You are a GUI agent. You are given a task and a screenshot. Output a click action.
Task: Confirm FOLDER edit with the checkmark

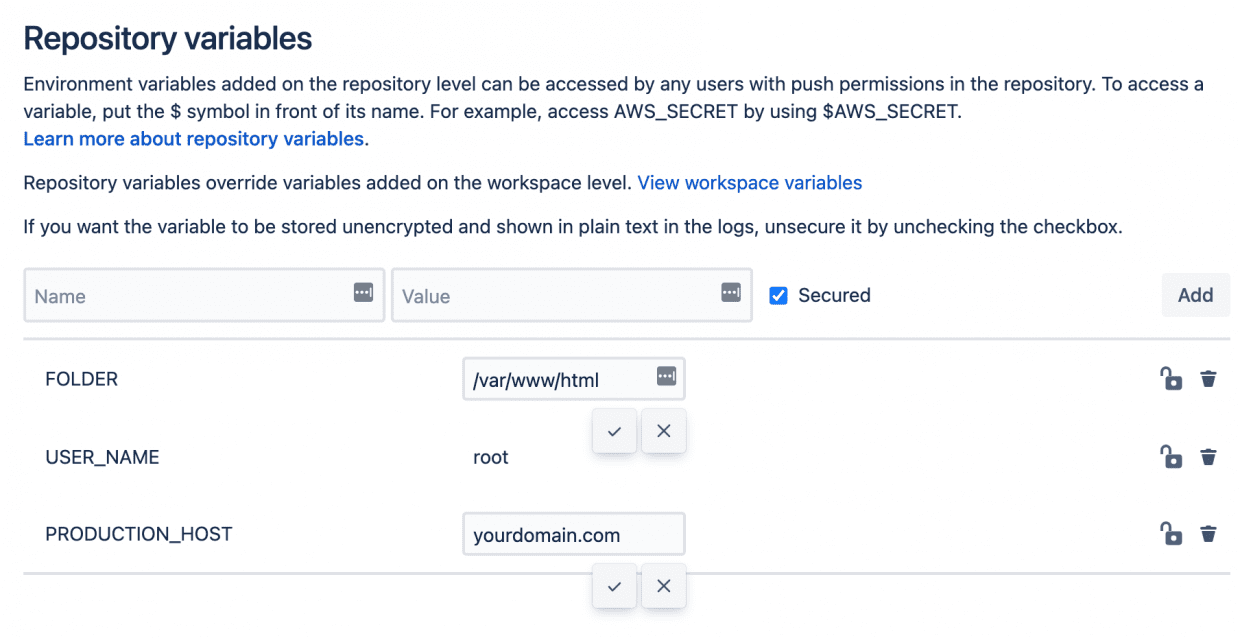coord(614,431)
